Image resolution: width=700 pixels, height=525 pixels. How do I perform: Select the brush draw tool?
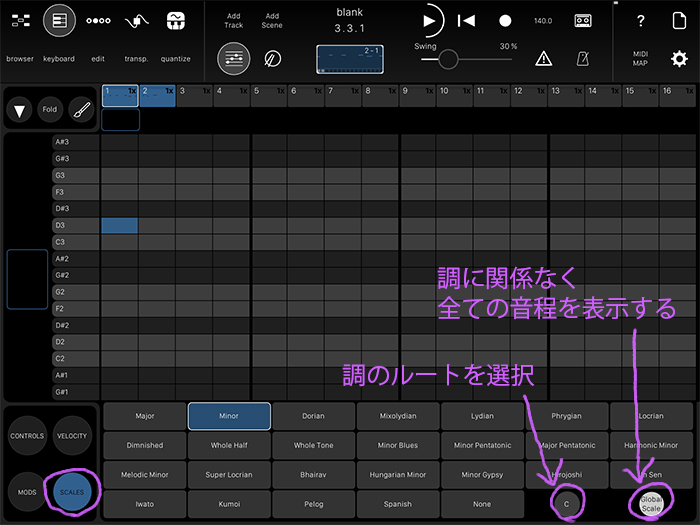point(82,109)
